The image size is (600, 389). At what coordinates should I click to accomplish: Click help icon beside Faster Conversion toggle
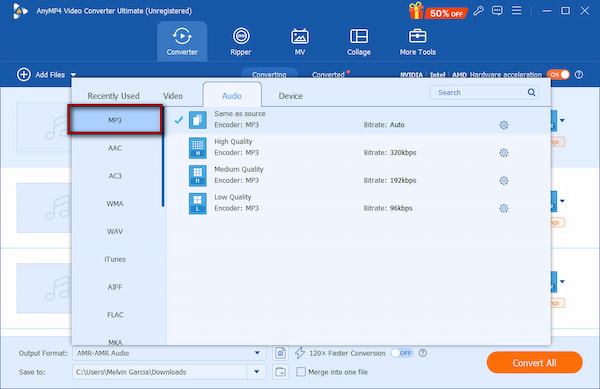pos(422,353)
